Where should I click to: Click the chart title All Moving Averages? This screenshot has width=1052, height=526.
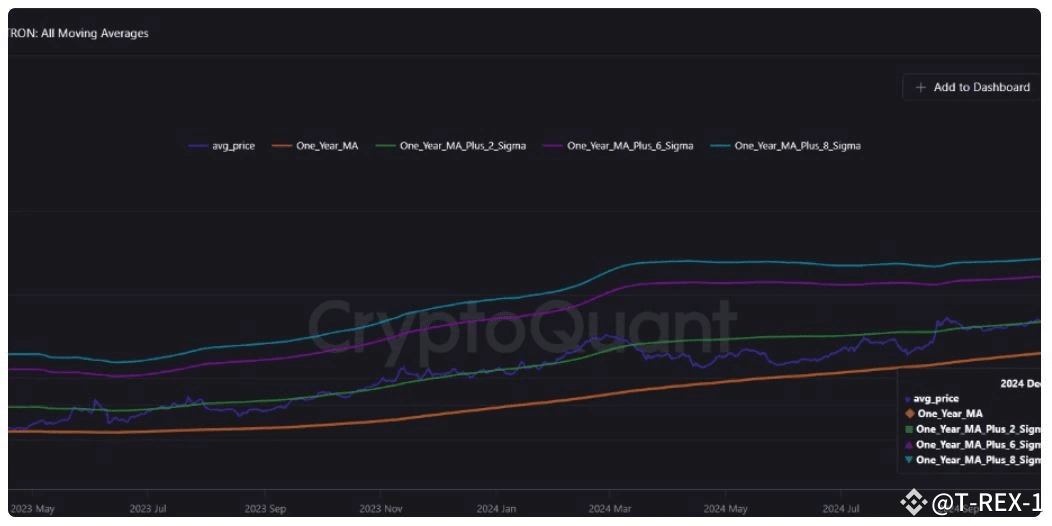pos(96,33)
